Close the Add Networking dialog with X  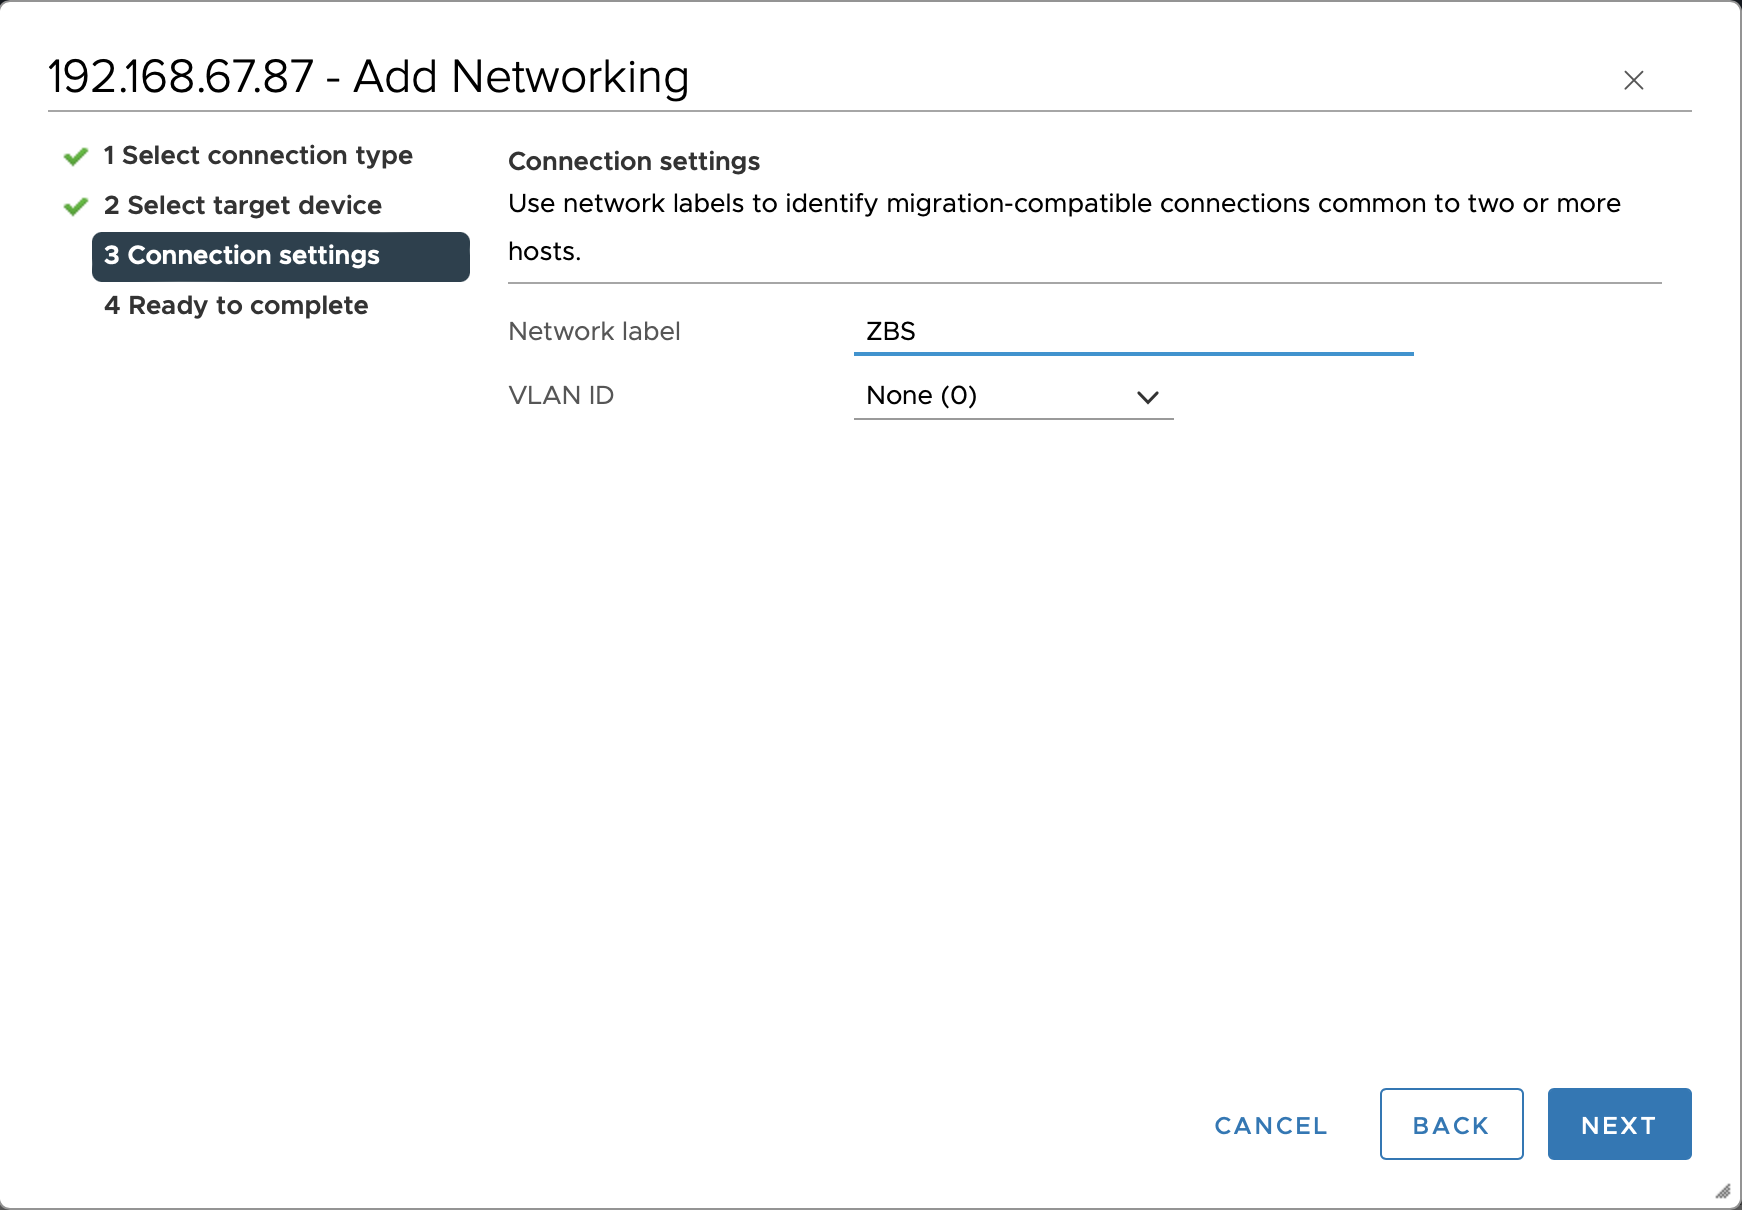click(1633, 80)
